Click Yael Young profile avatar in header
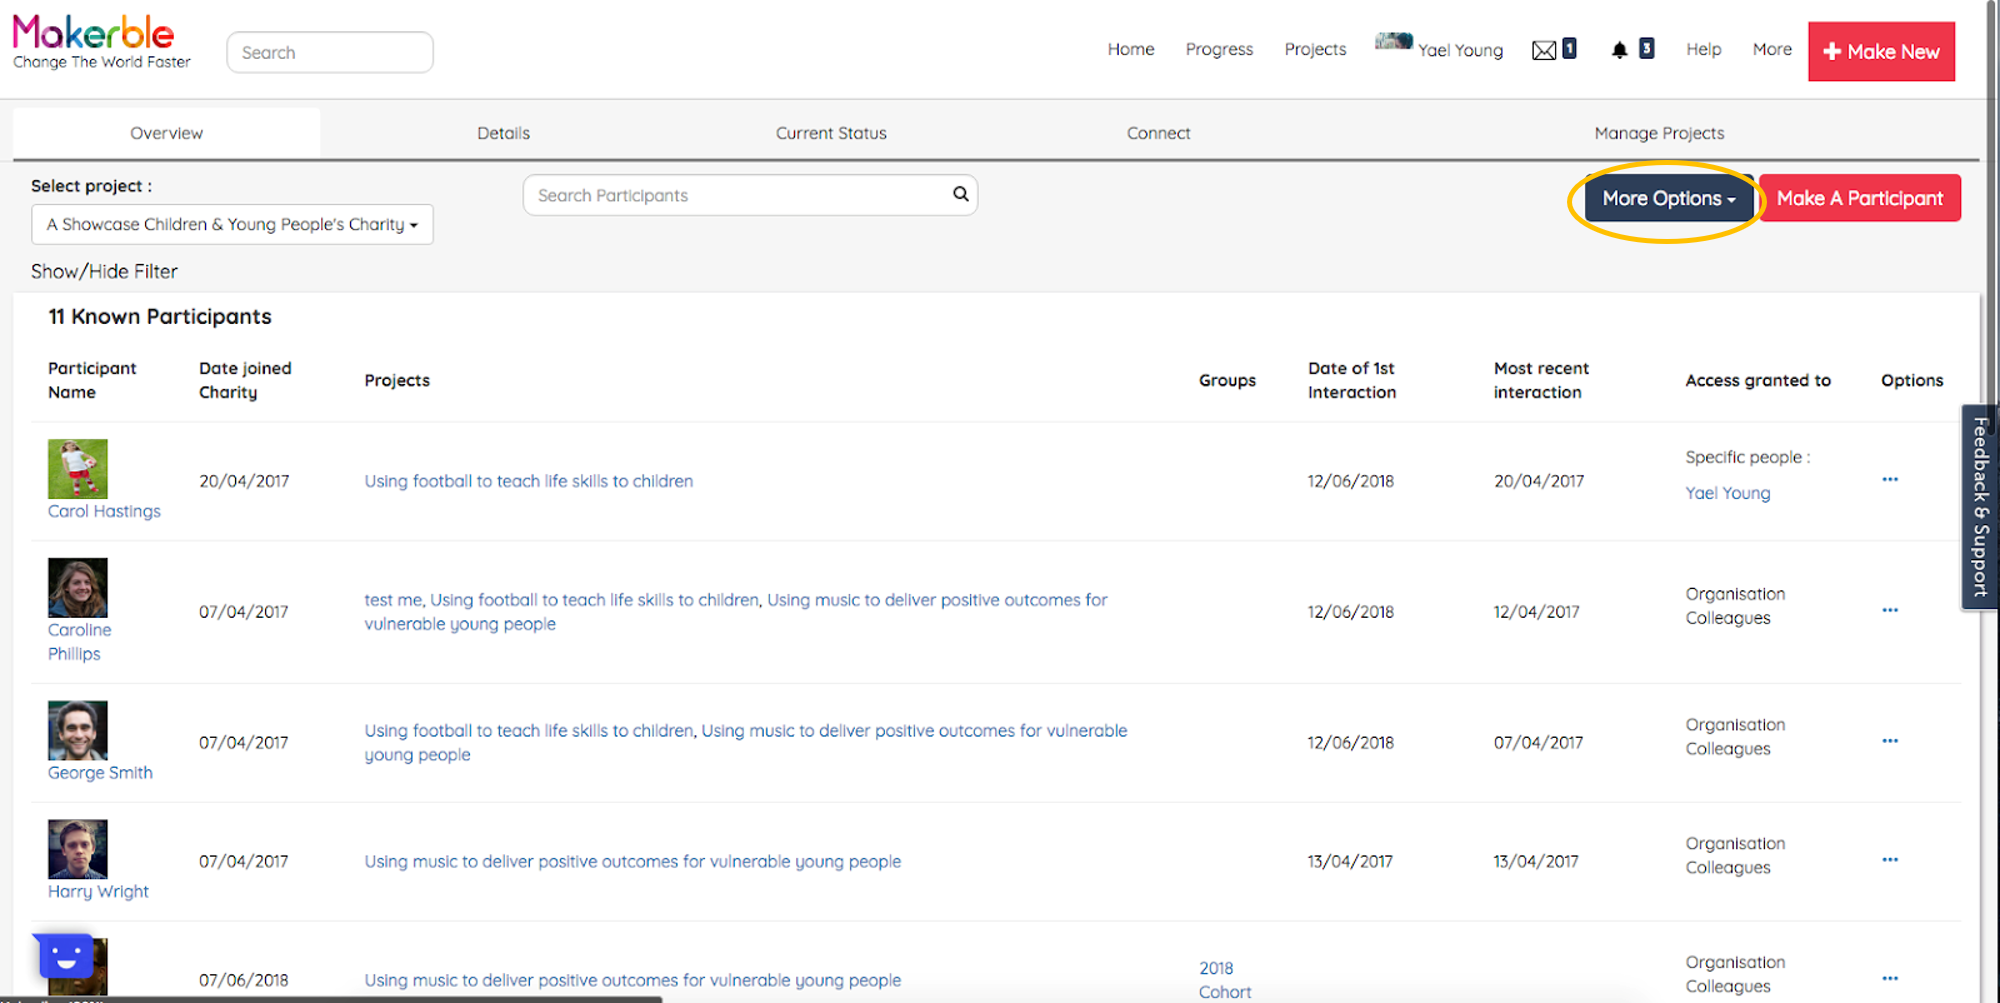Image resolution: width=2000 pixels, height=1003 pixels. coord(1393,41)
